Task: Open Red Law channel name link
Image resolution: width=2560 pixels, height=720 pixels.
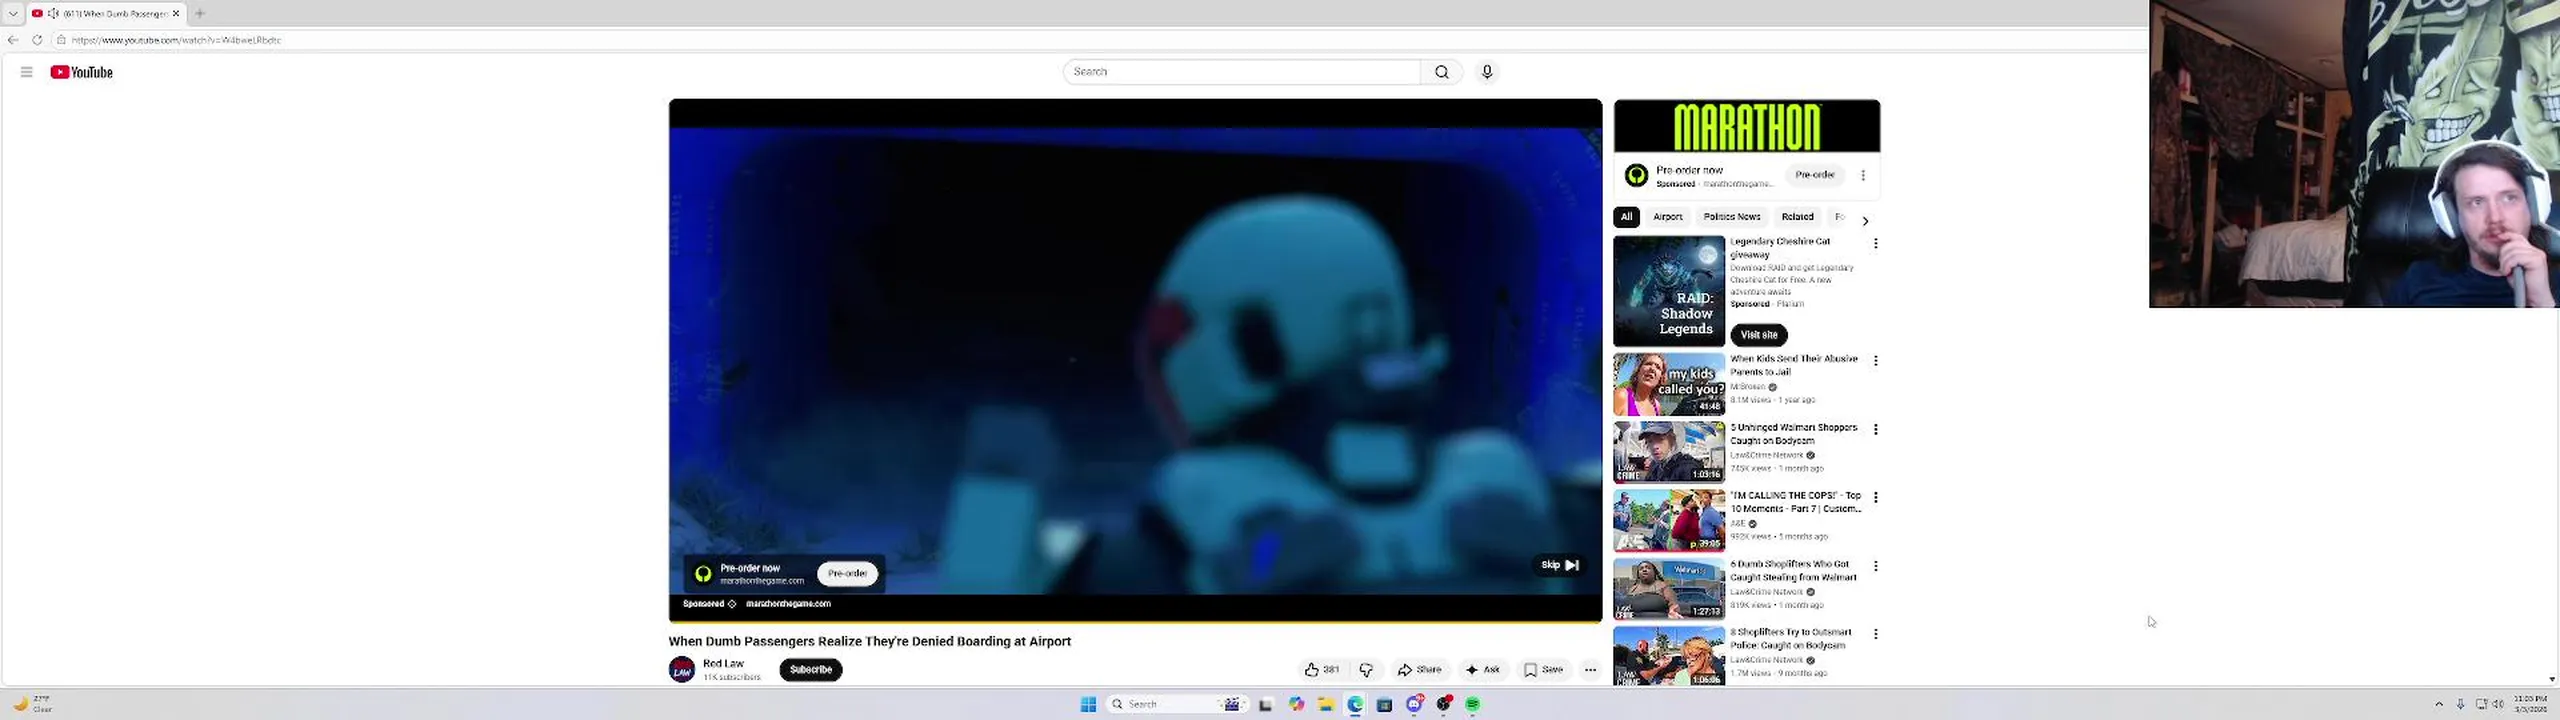Action: (x=723, y=664)
